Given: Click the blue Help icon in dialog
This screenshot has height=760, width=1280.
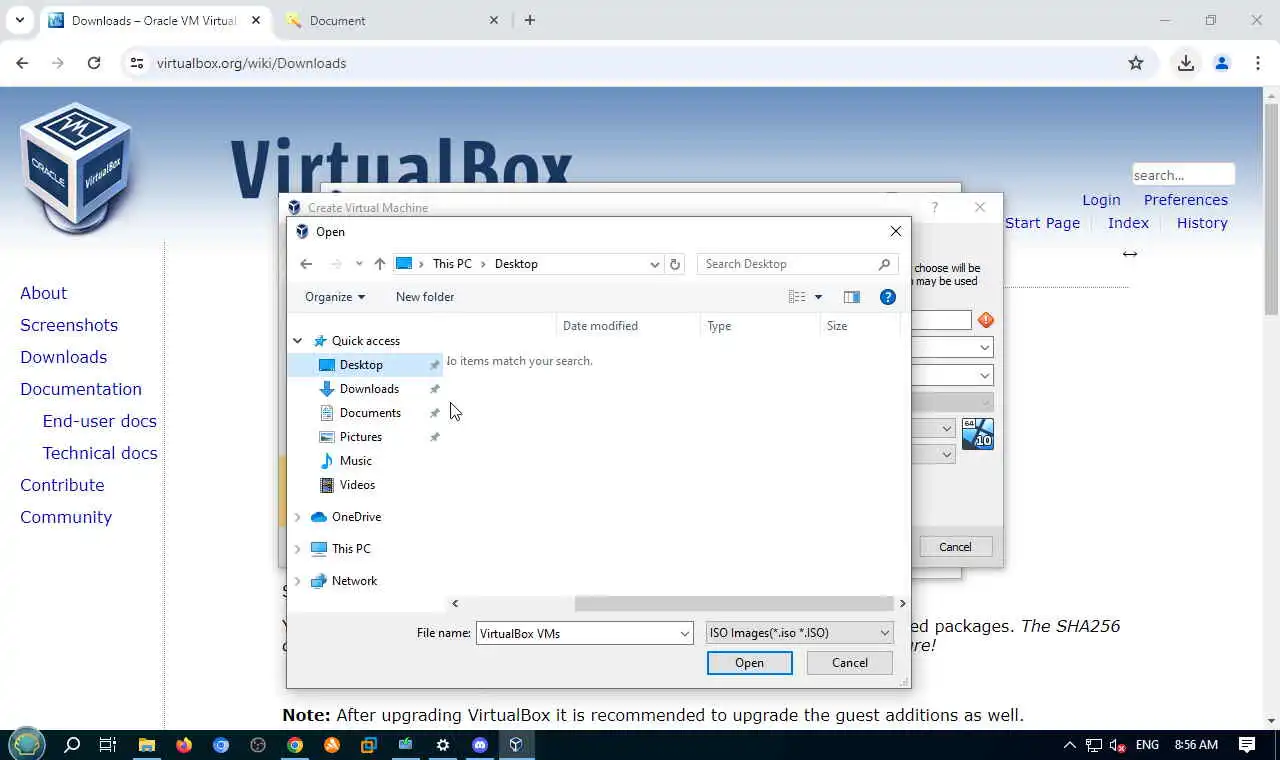Looking at the screenshot, I should 887,297.
